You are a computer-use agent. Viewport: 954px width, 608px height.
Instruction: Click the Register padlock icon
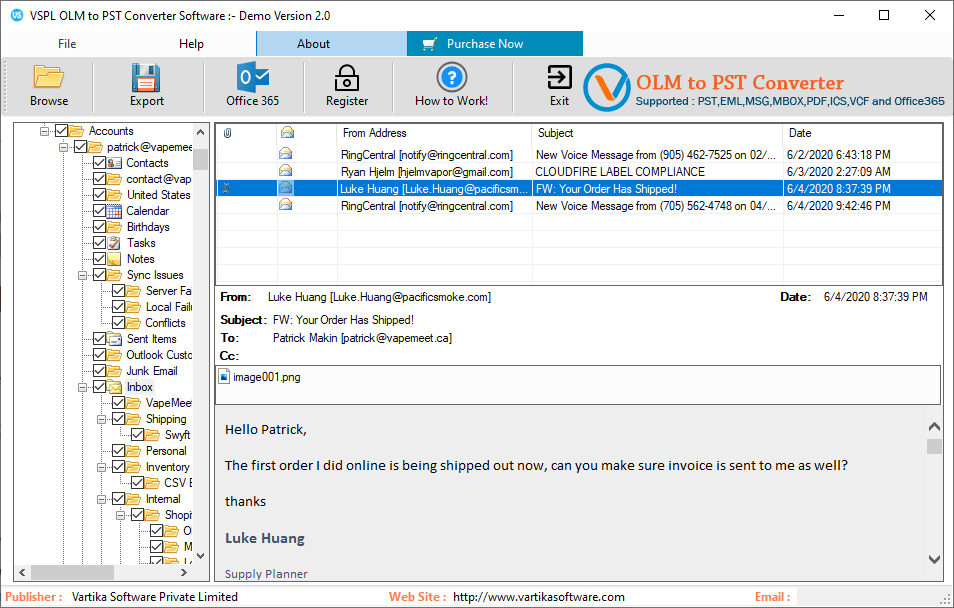click(347, 78)
